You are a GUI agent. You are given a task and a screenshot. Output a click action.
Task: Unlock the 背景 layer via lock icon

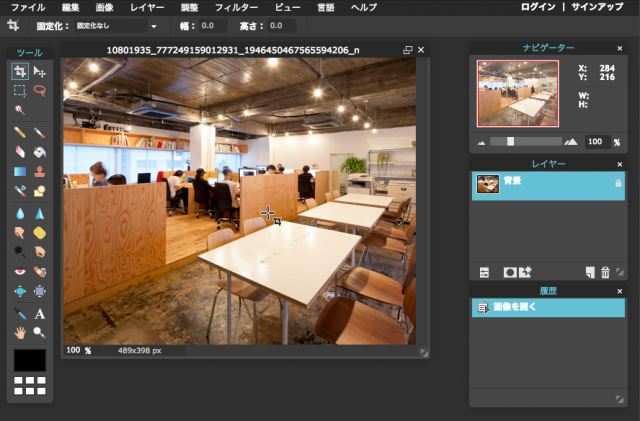click(617, 182)
